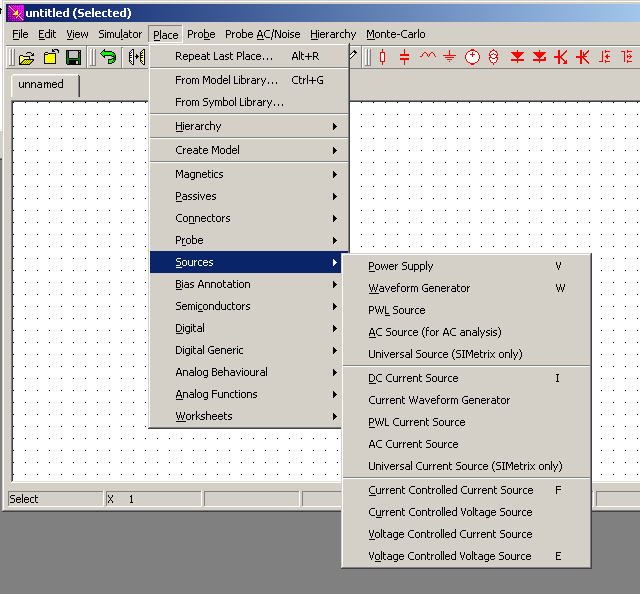Select the unnamed schematic tab
This screenshot has height=594, width=640.
pyautogui.click(x=44, y=85)
